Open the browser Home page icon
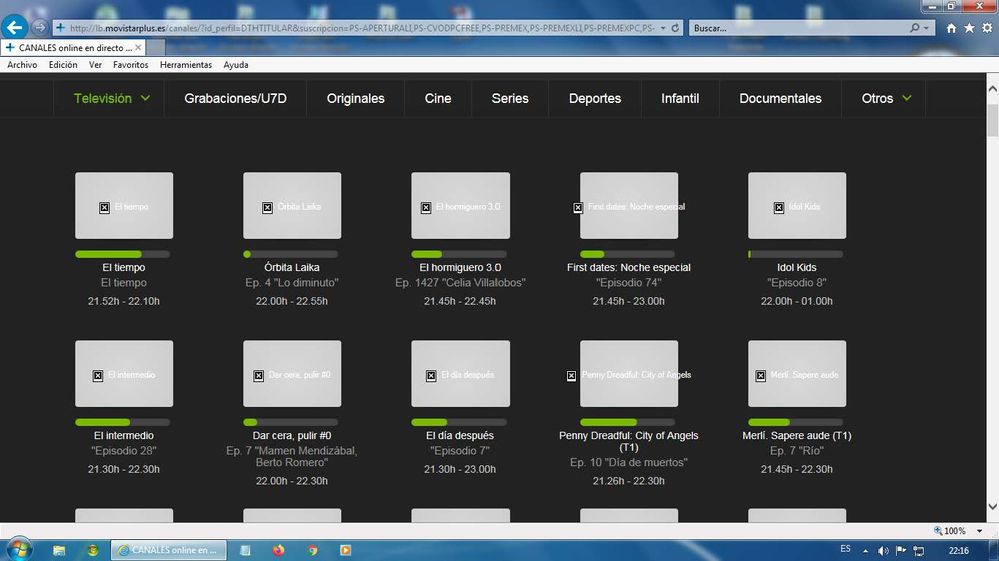This screenshot has width=999, height=561. coord(951,28)
